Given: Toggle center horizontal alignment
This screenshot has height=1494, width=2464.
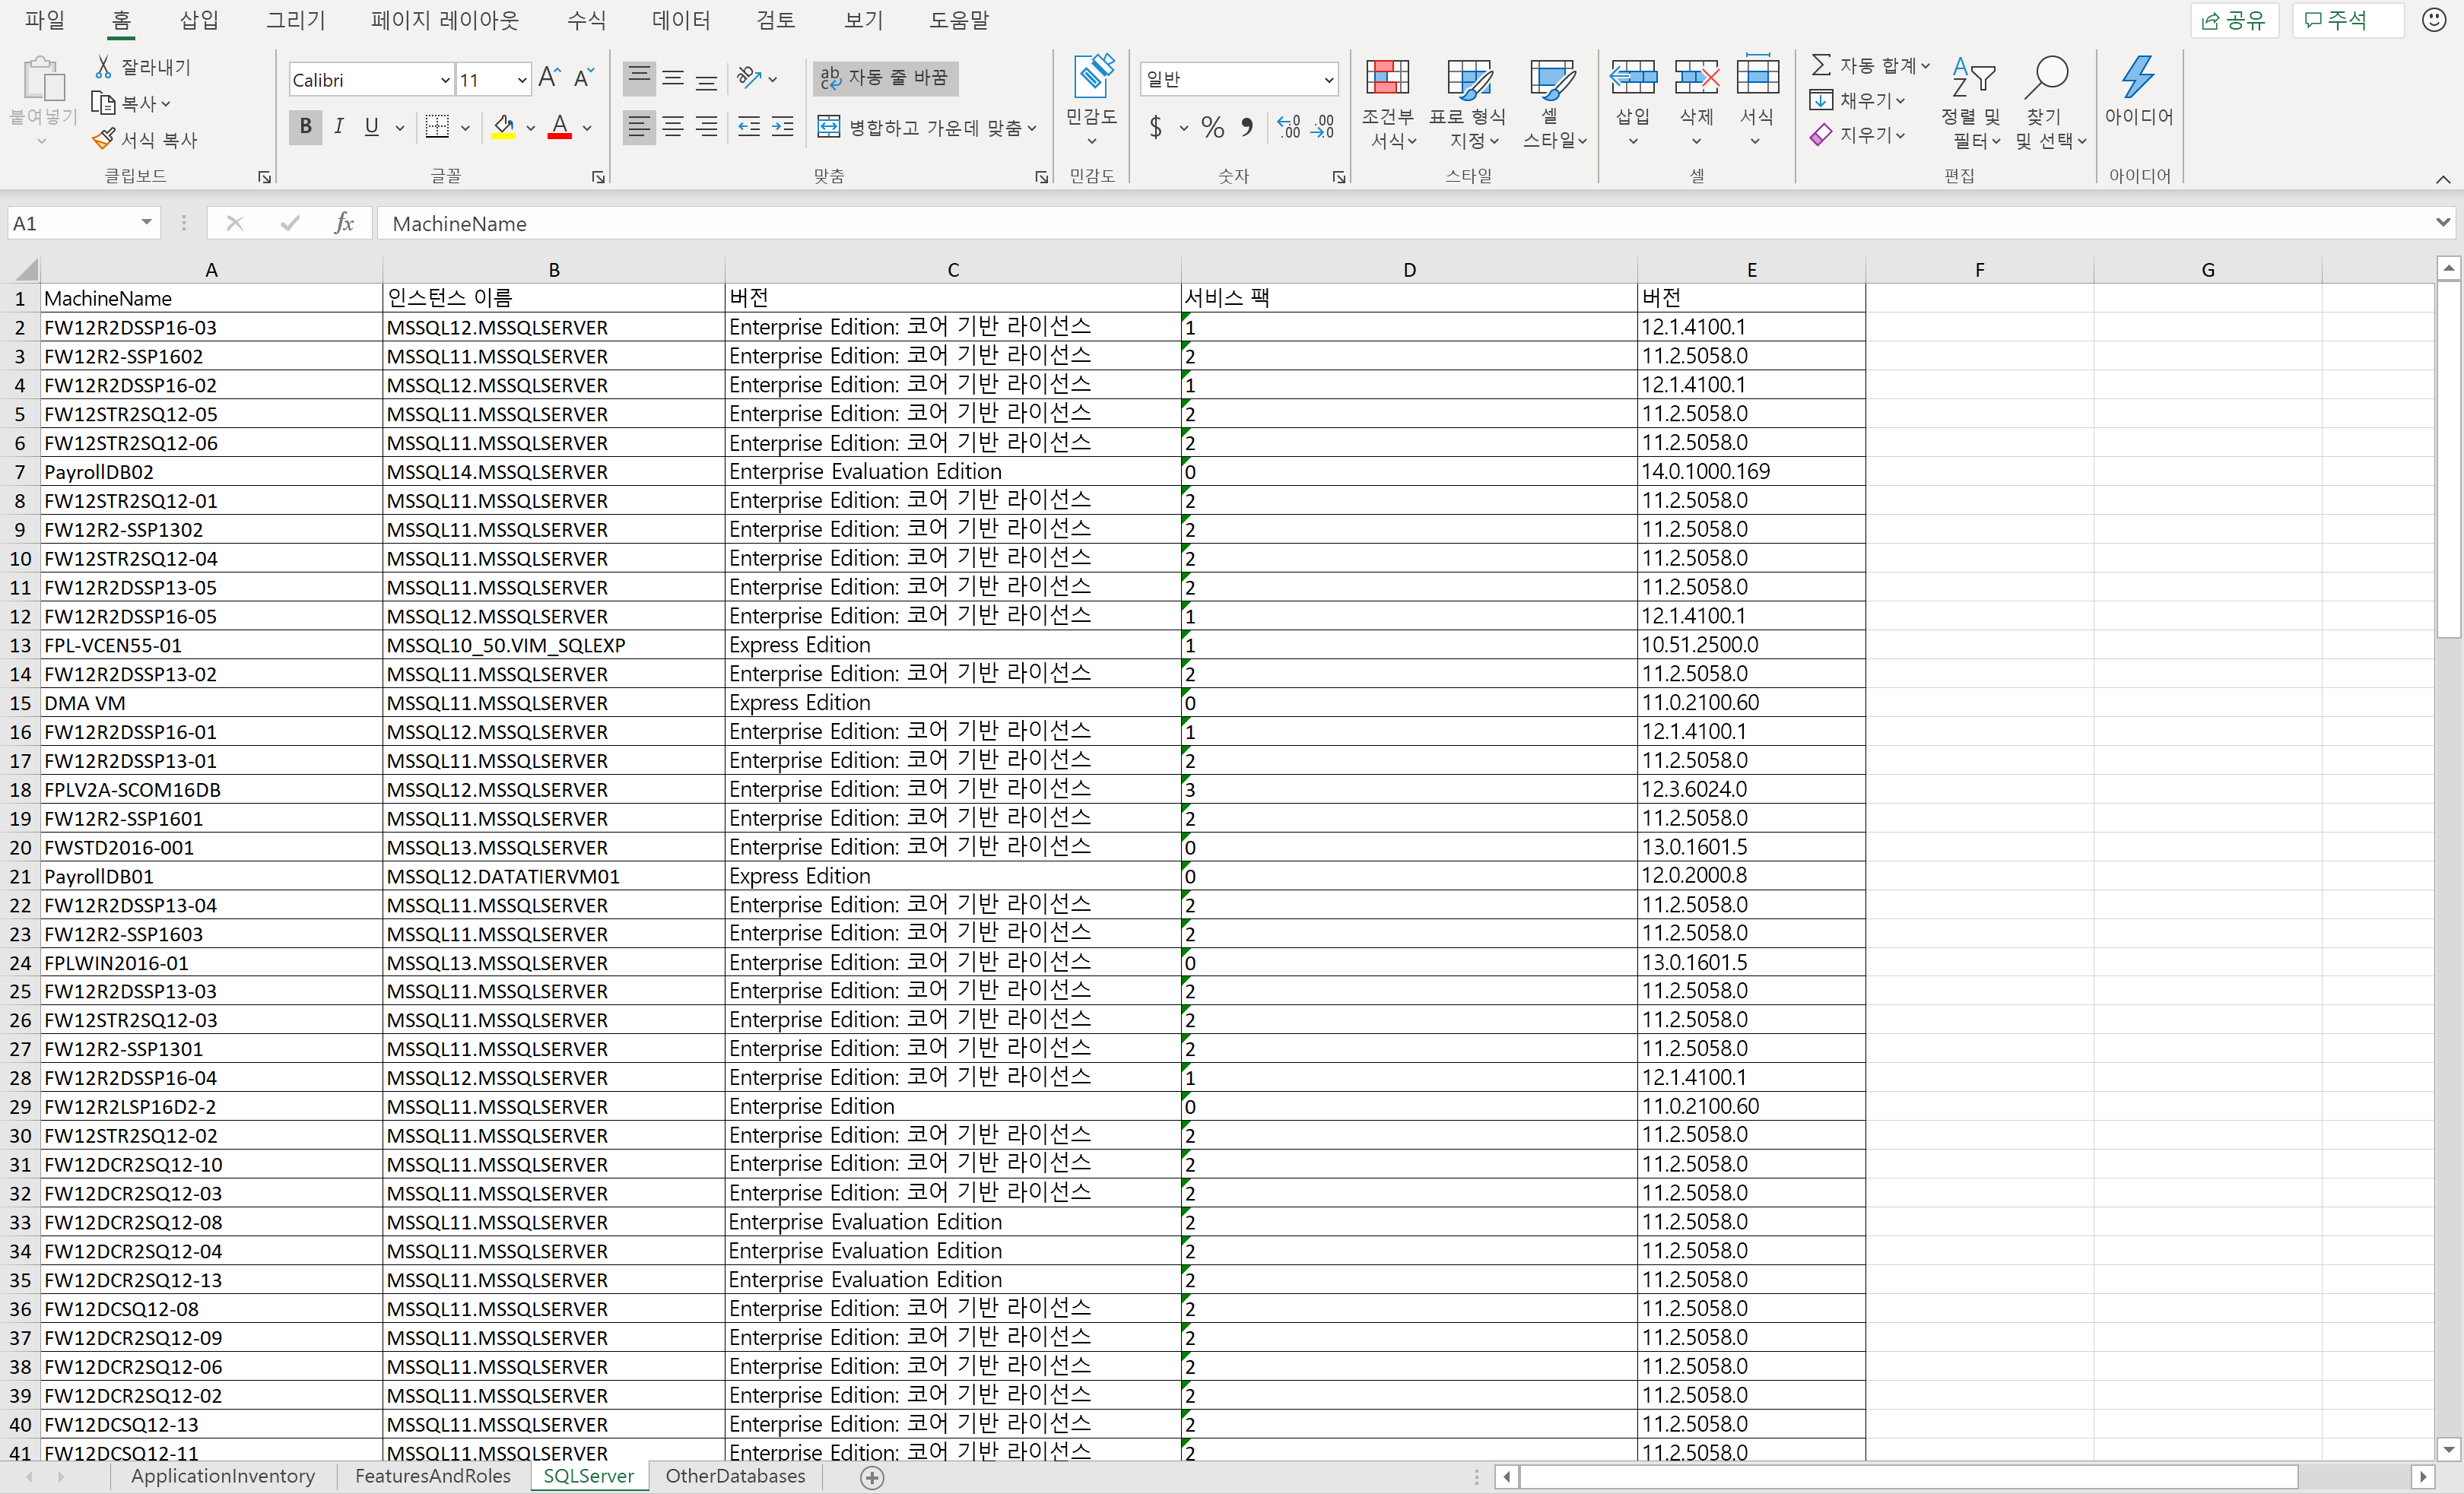Looking at the screenshot, I should coord(673,127).
